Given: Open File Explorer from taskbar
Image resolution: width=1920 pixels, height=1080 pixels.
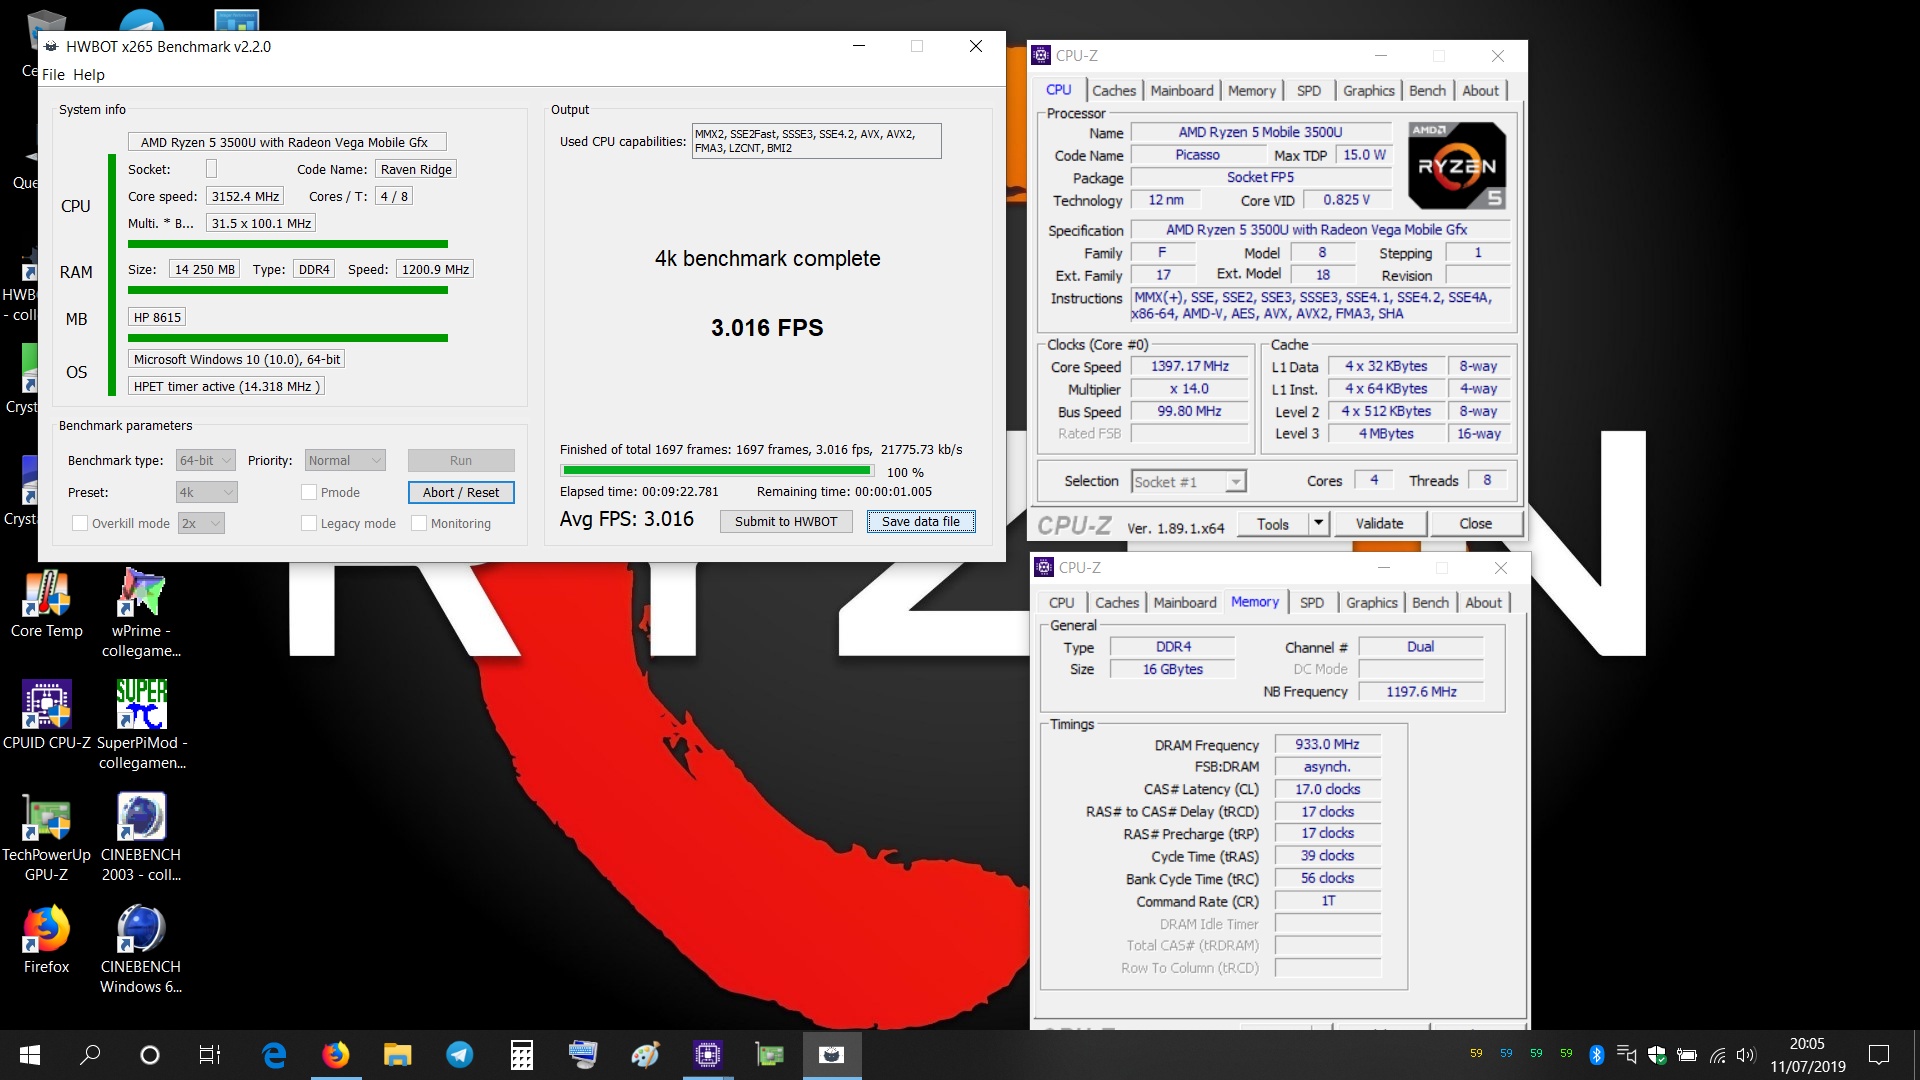Looking at the screenshot, I should tap(397, 1055).
